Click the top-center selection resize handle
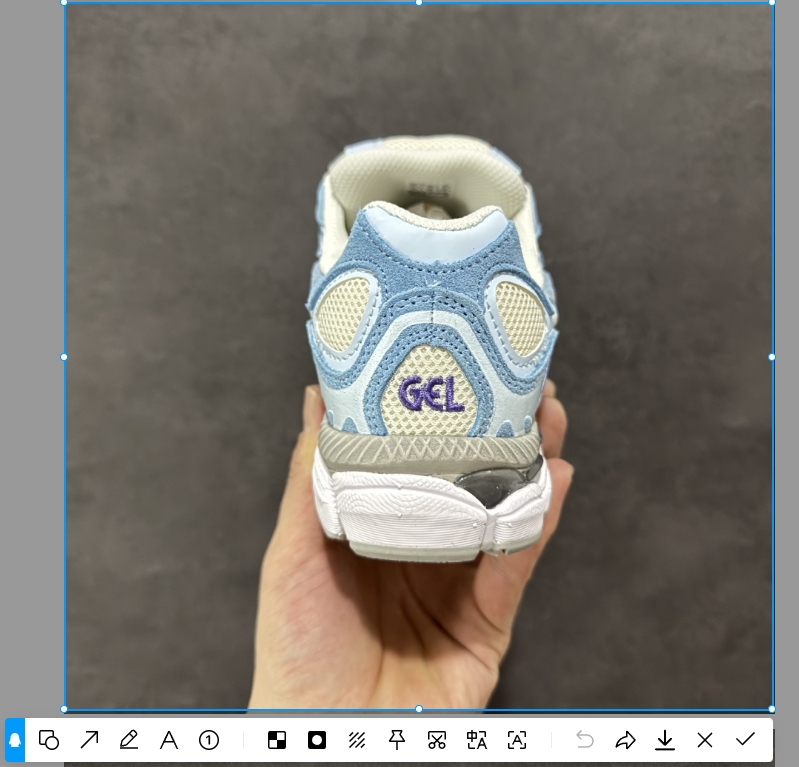Screen dimensions: 799x767 (419, 3)
